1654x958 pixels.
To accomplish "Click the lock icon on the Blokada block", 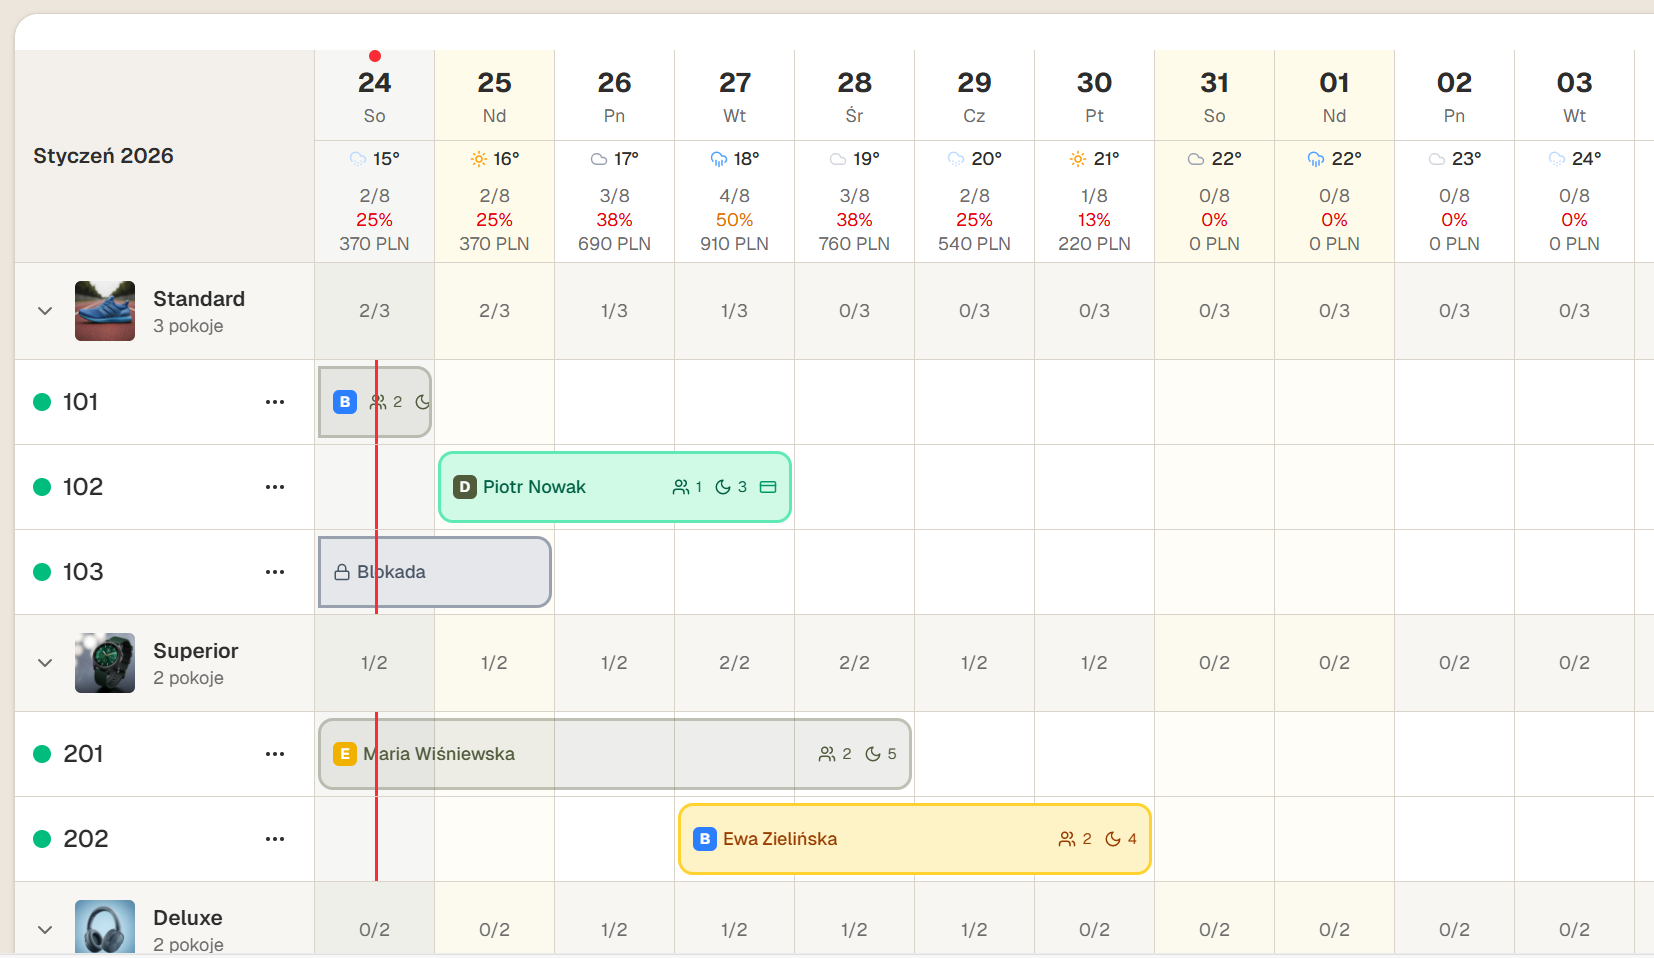I will (x=342, y=572).
